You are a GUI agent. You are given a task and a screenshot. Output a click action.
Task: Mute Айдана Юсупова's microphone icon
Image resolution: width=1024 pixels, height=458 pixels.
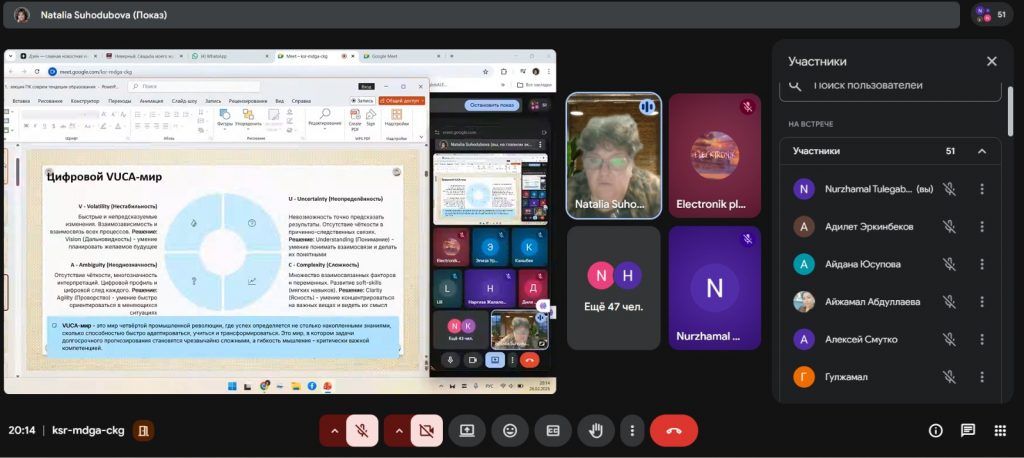pos(949,264)
